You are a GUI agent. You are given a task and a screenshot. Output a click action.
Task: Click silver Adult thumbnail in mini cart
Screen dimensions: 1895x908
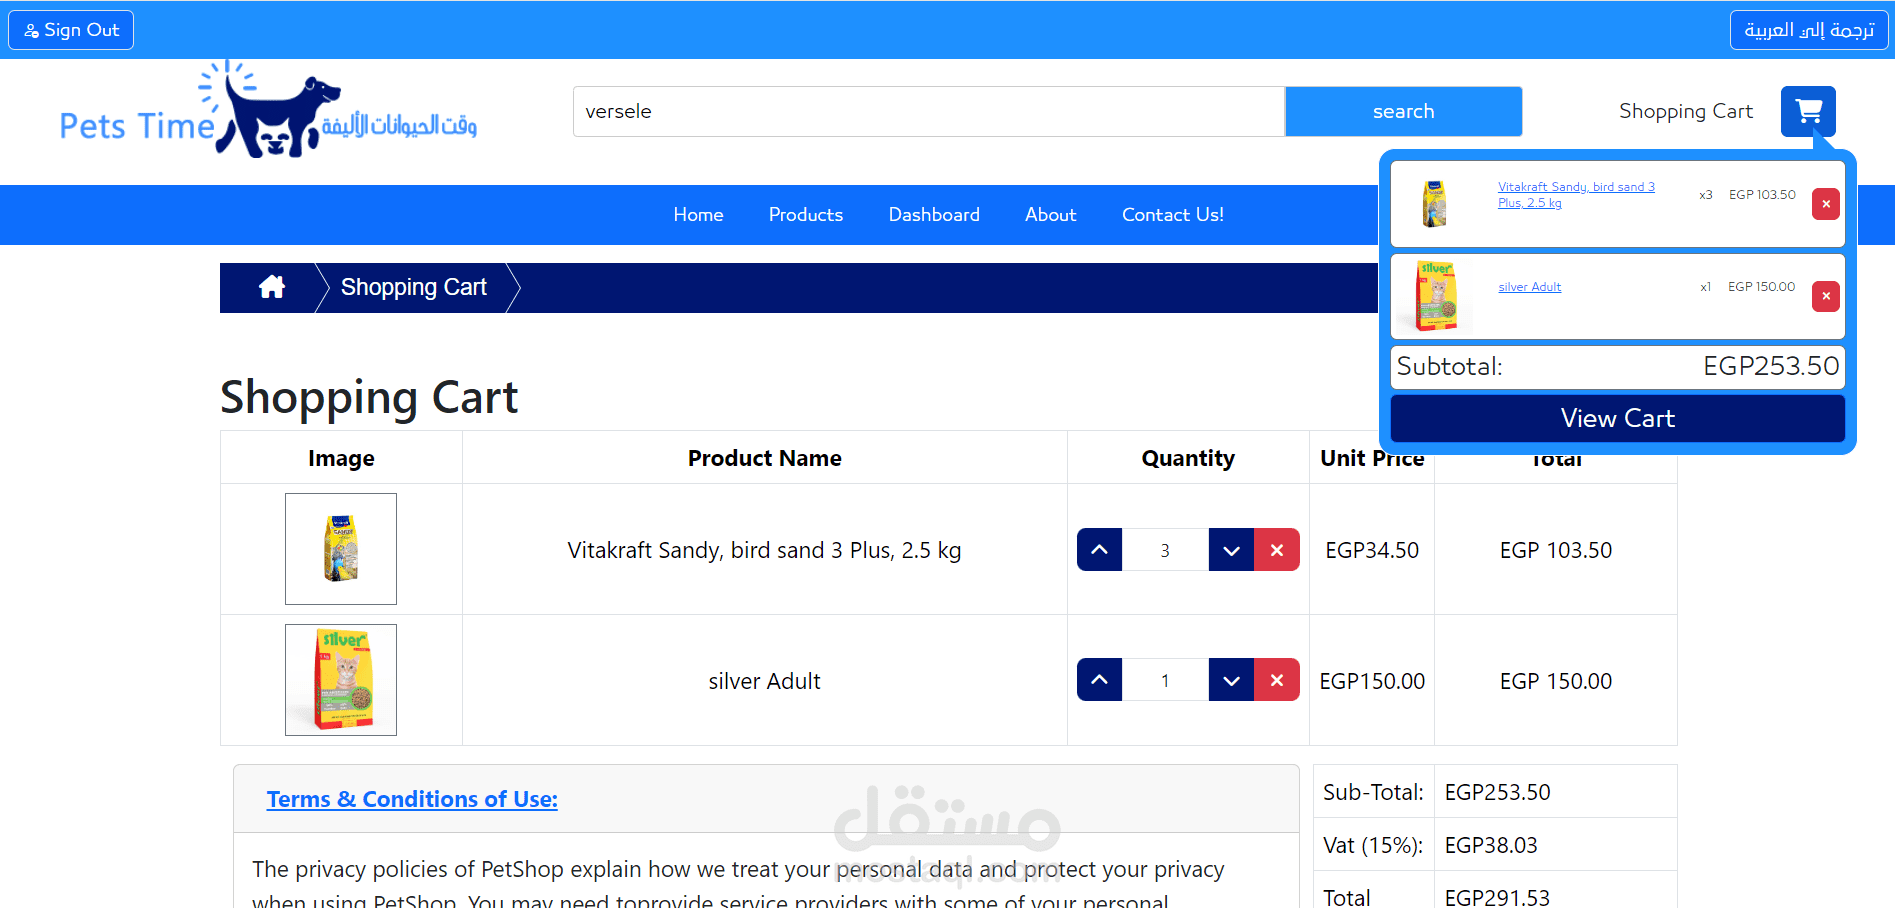click(x=1436, y=296)
